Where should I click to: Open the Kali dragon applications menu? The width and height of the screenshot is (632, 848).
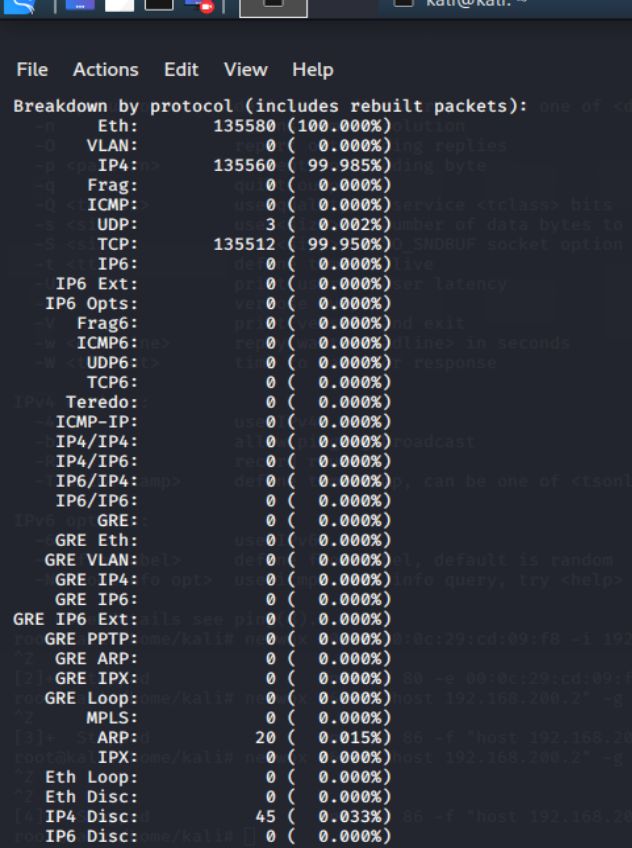(19, 5)
